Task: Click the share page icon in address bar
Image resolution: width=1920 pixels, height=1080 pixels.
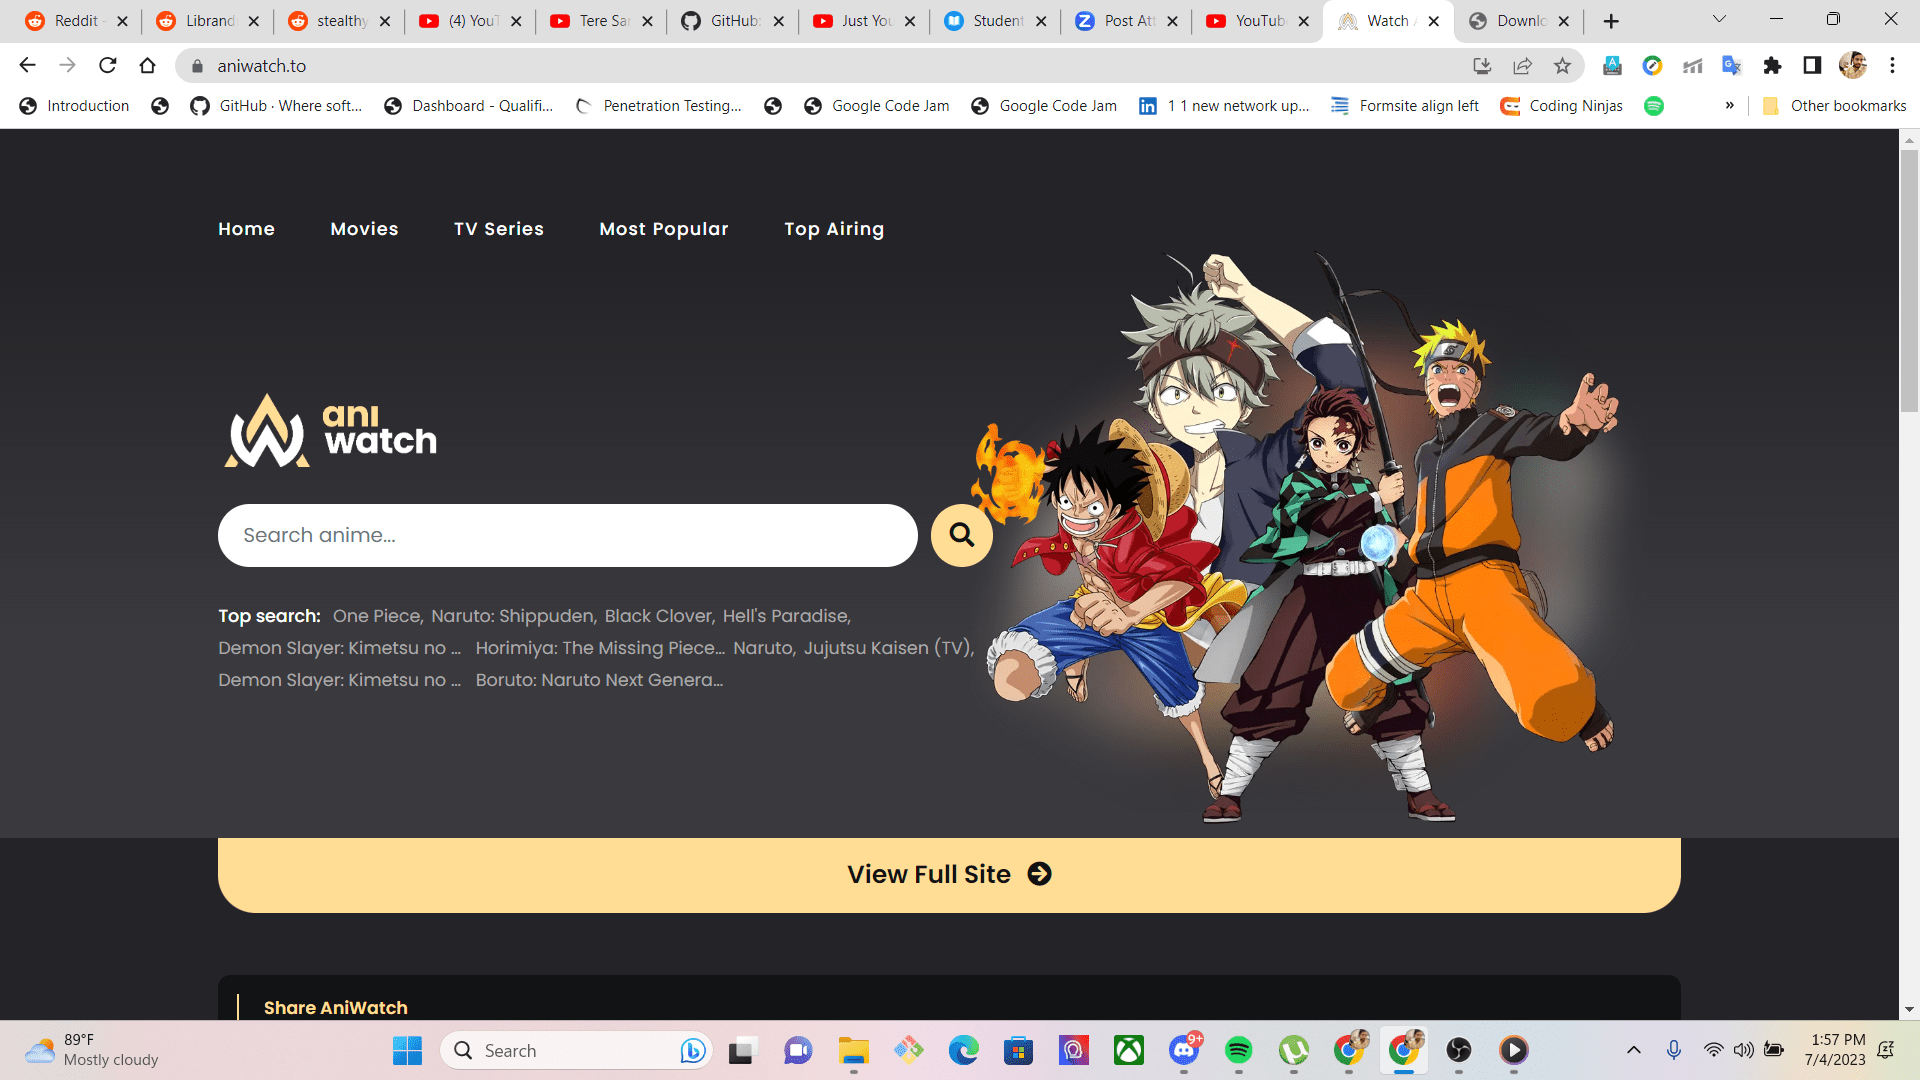Action: [x=1522, y=66]
